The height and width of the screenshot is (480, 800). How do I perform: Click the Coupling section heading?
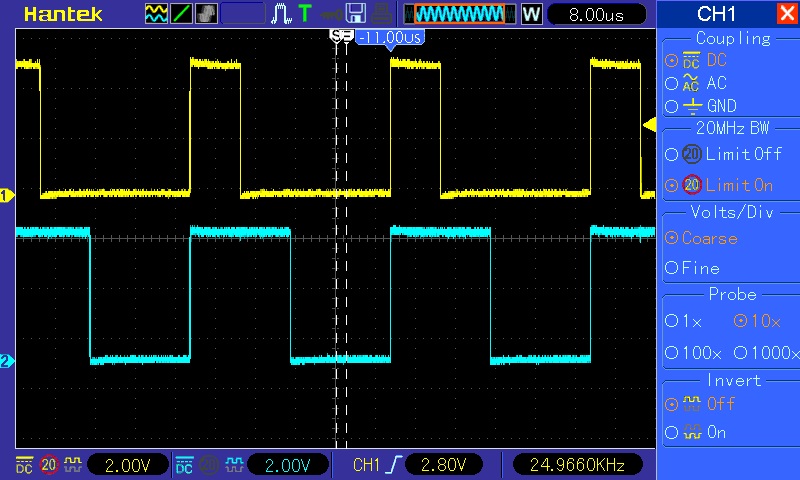pos(733,38)
